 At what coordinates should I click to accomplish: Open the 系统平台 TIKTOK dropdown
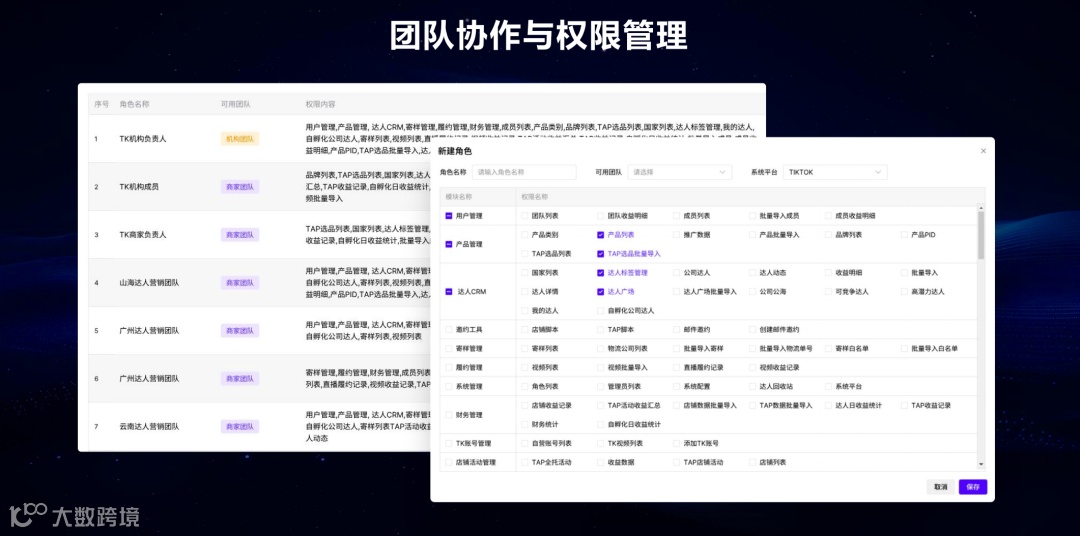pyautogui.click(x=835, y=172)
